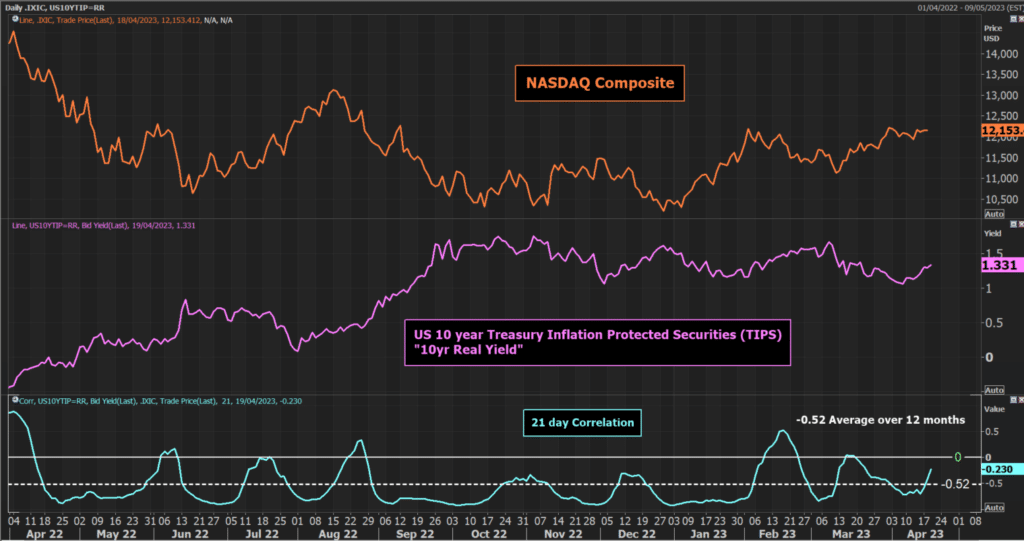Click the cyan -0.230 correlation value tag

(x=1002, y=469)
